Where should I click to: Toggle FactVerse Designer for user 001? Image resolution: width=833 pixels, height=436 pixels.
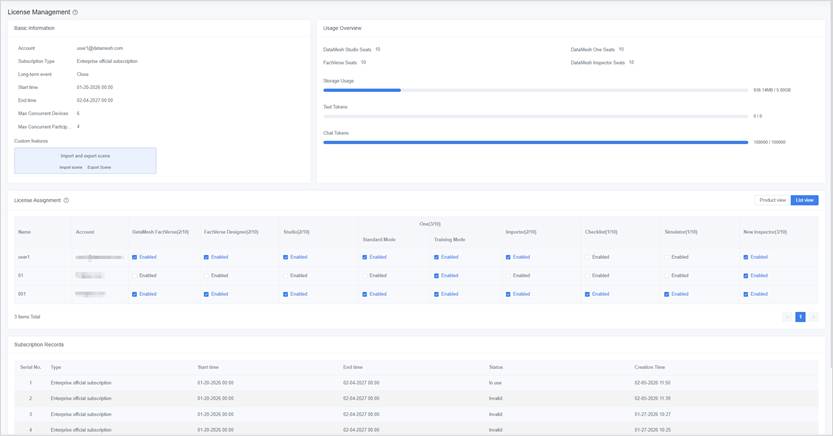pos(207,294)
